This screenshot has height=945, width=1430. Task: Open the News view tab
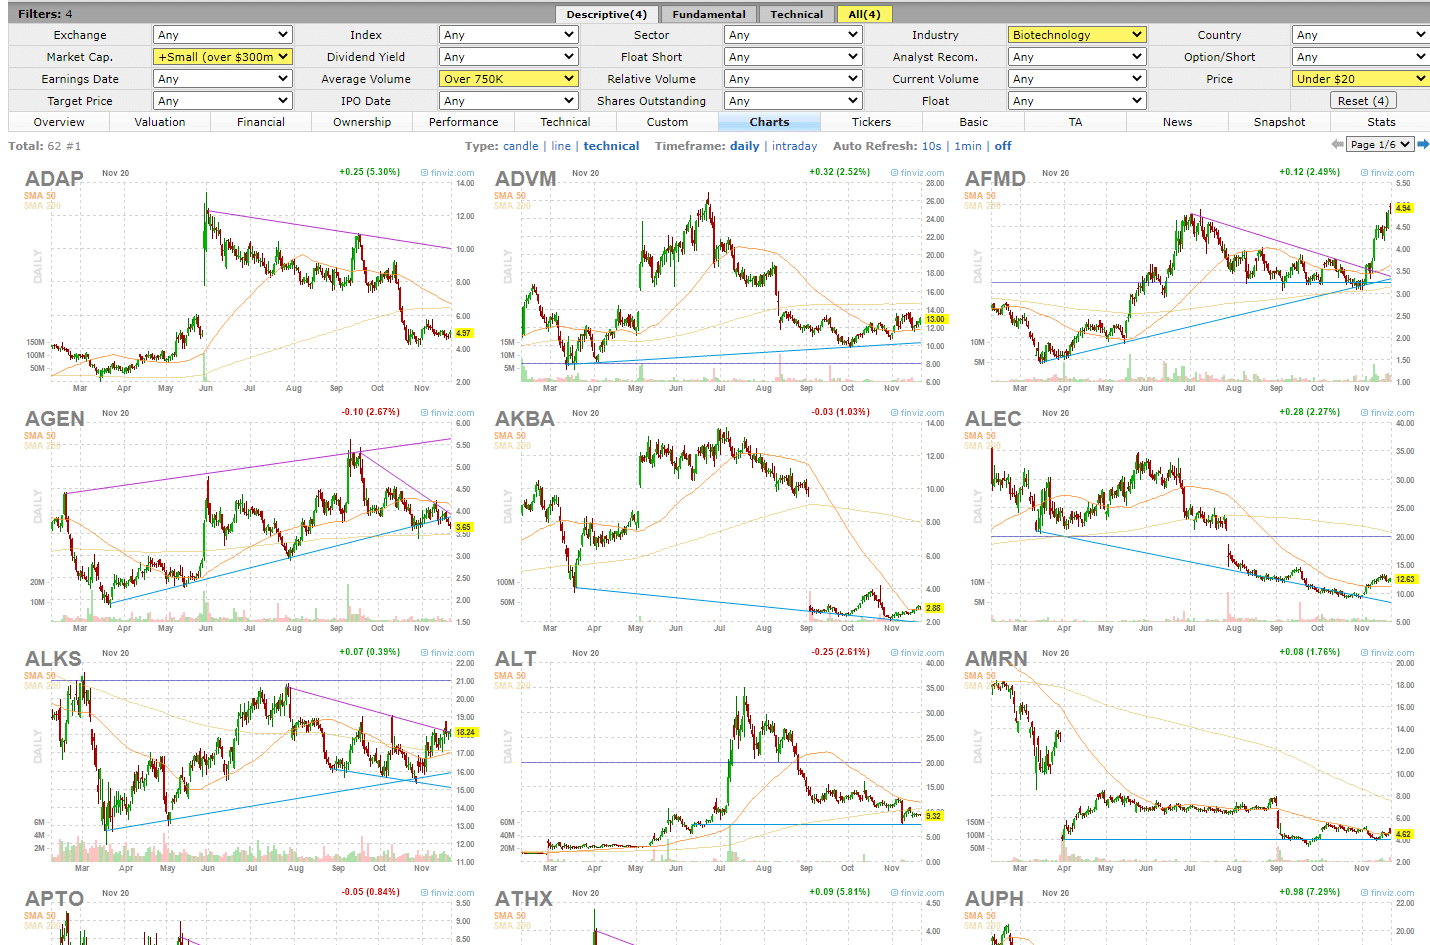pos(1178,122)
